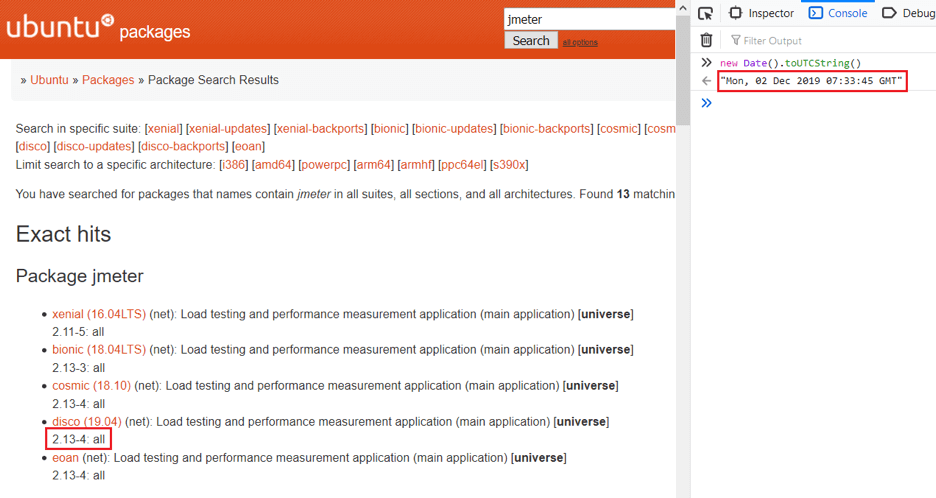Limit search to cosmic suite
This screenshot has width=936, height=498.
tap(618, 129)
